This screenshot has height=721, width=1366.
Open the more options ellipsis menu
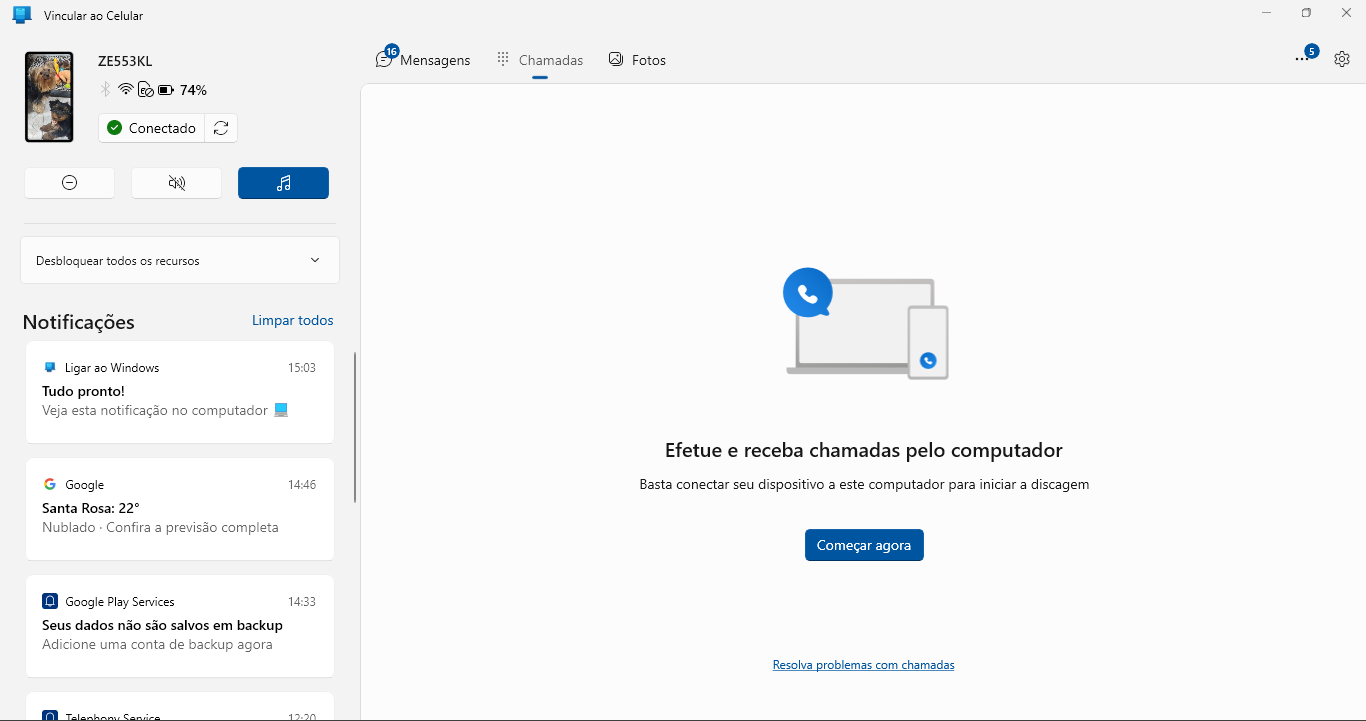1301,59
